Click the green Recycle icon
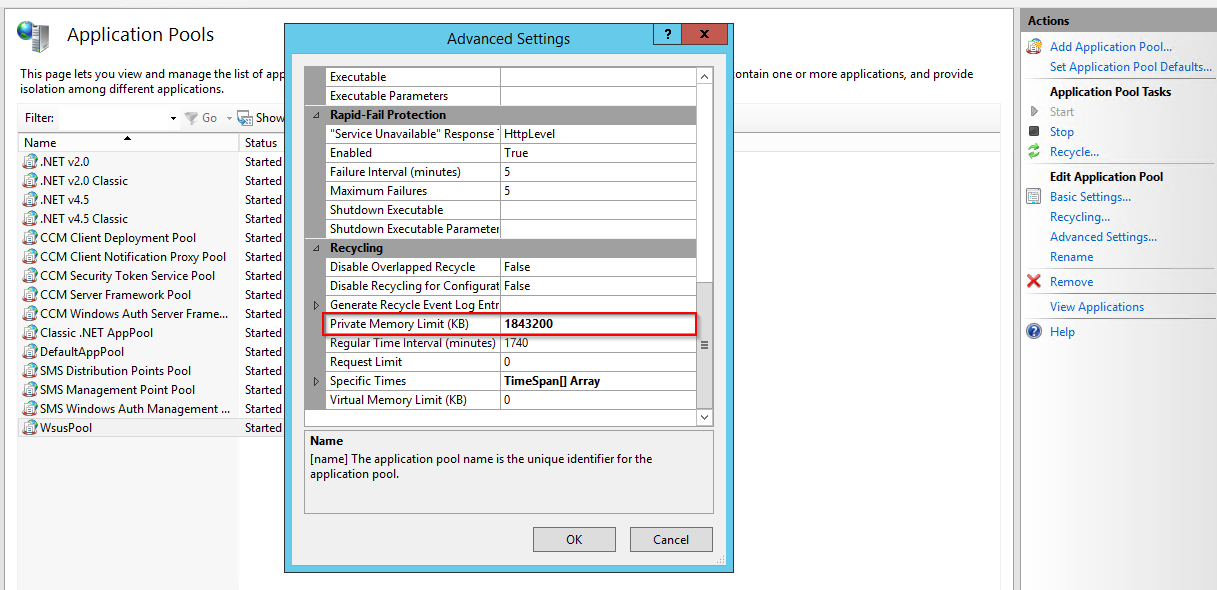Image resolution: width=1217 pixels, height=590 pixels. 1034,152
